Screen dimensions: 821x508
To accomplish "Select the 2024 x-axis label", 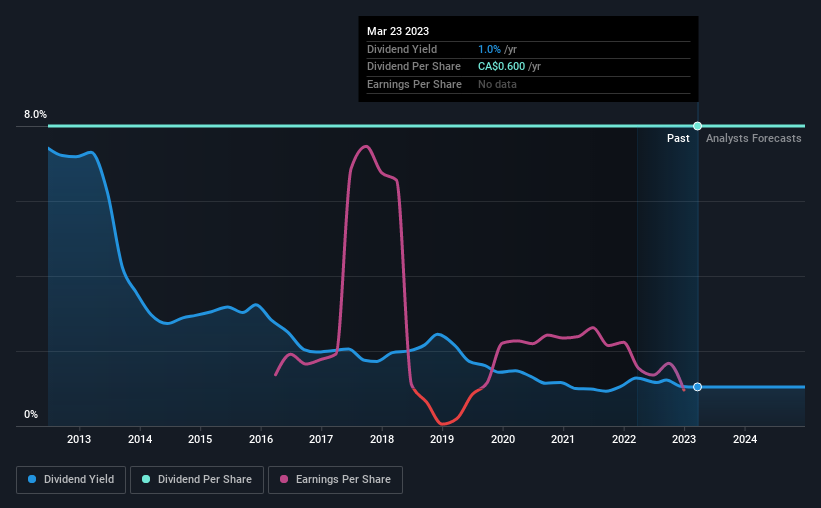I will click(745, 439).
